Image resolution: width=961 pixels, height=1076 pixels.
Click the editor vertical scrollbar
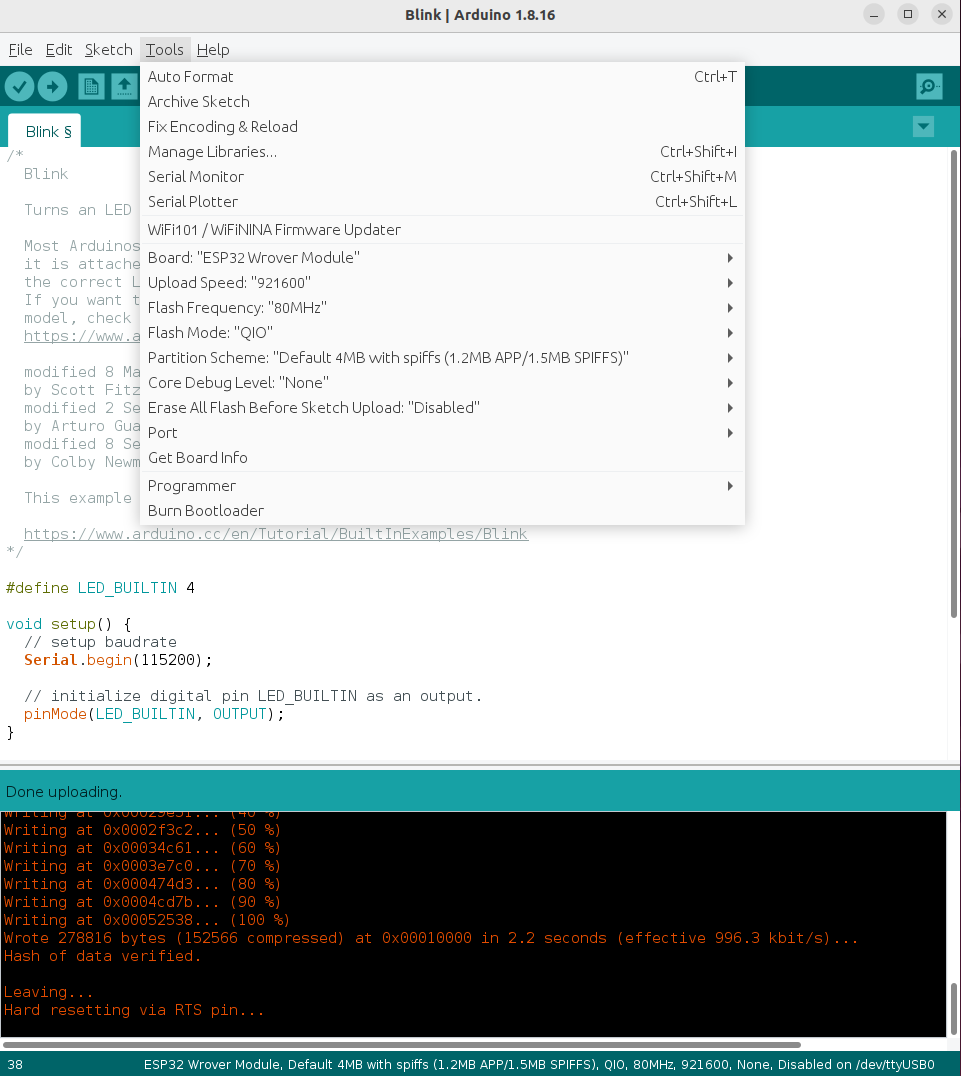tap(954, 384)
